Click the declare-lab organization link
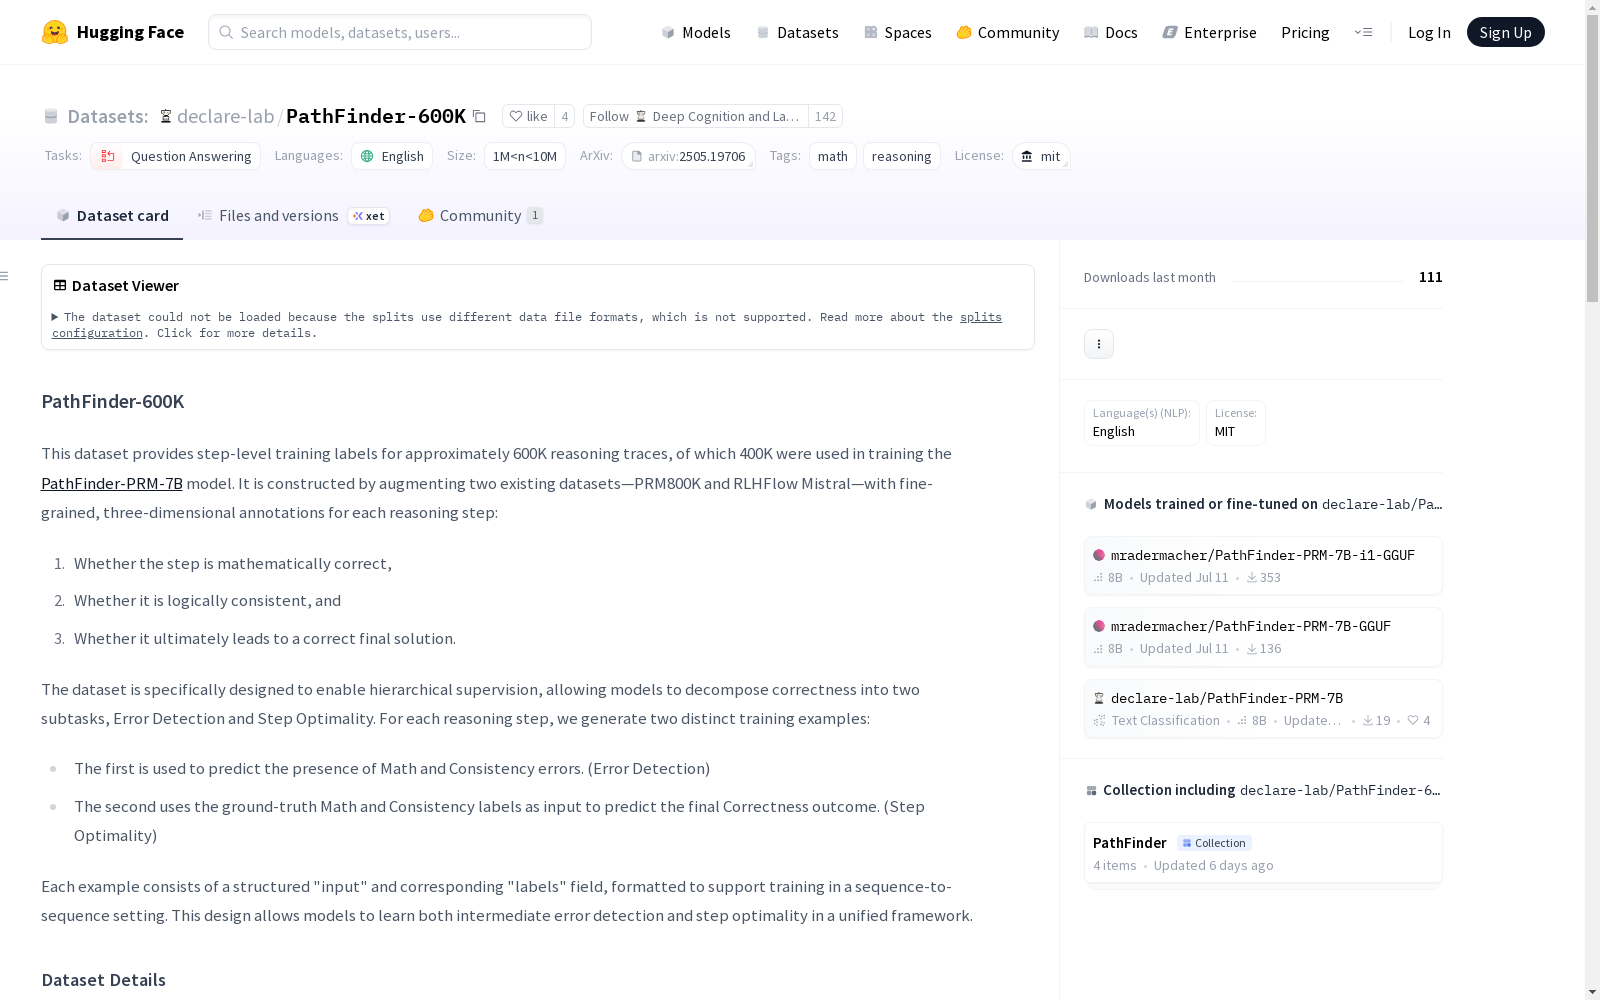 [x=225, y=116]
